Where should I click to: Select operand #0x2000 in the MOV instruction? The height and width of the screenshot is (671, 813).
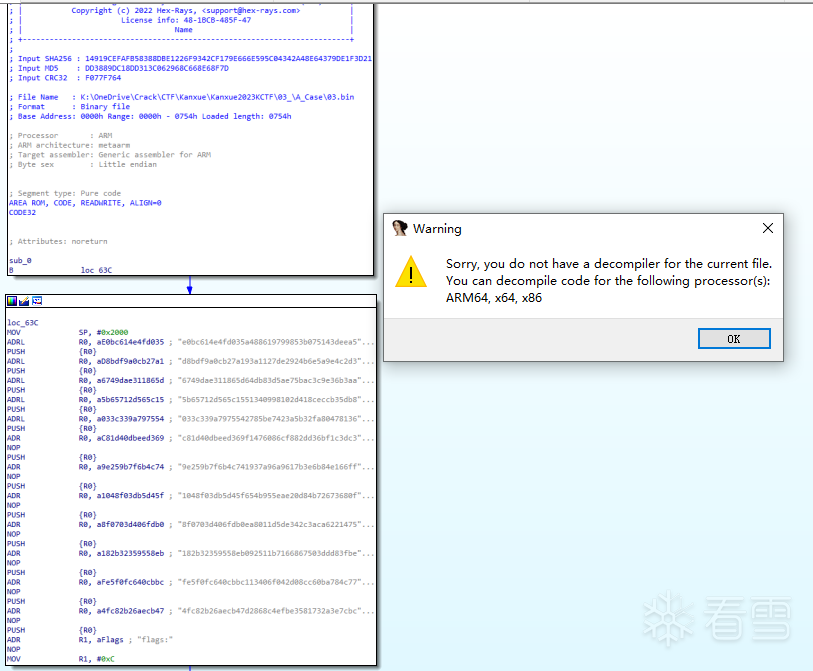pyautogui.click(x=113, y=332)
